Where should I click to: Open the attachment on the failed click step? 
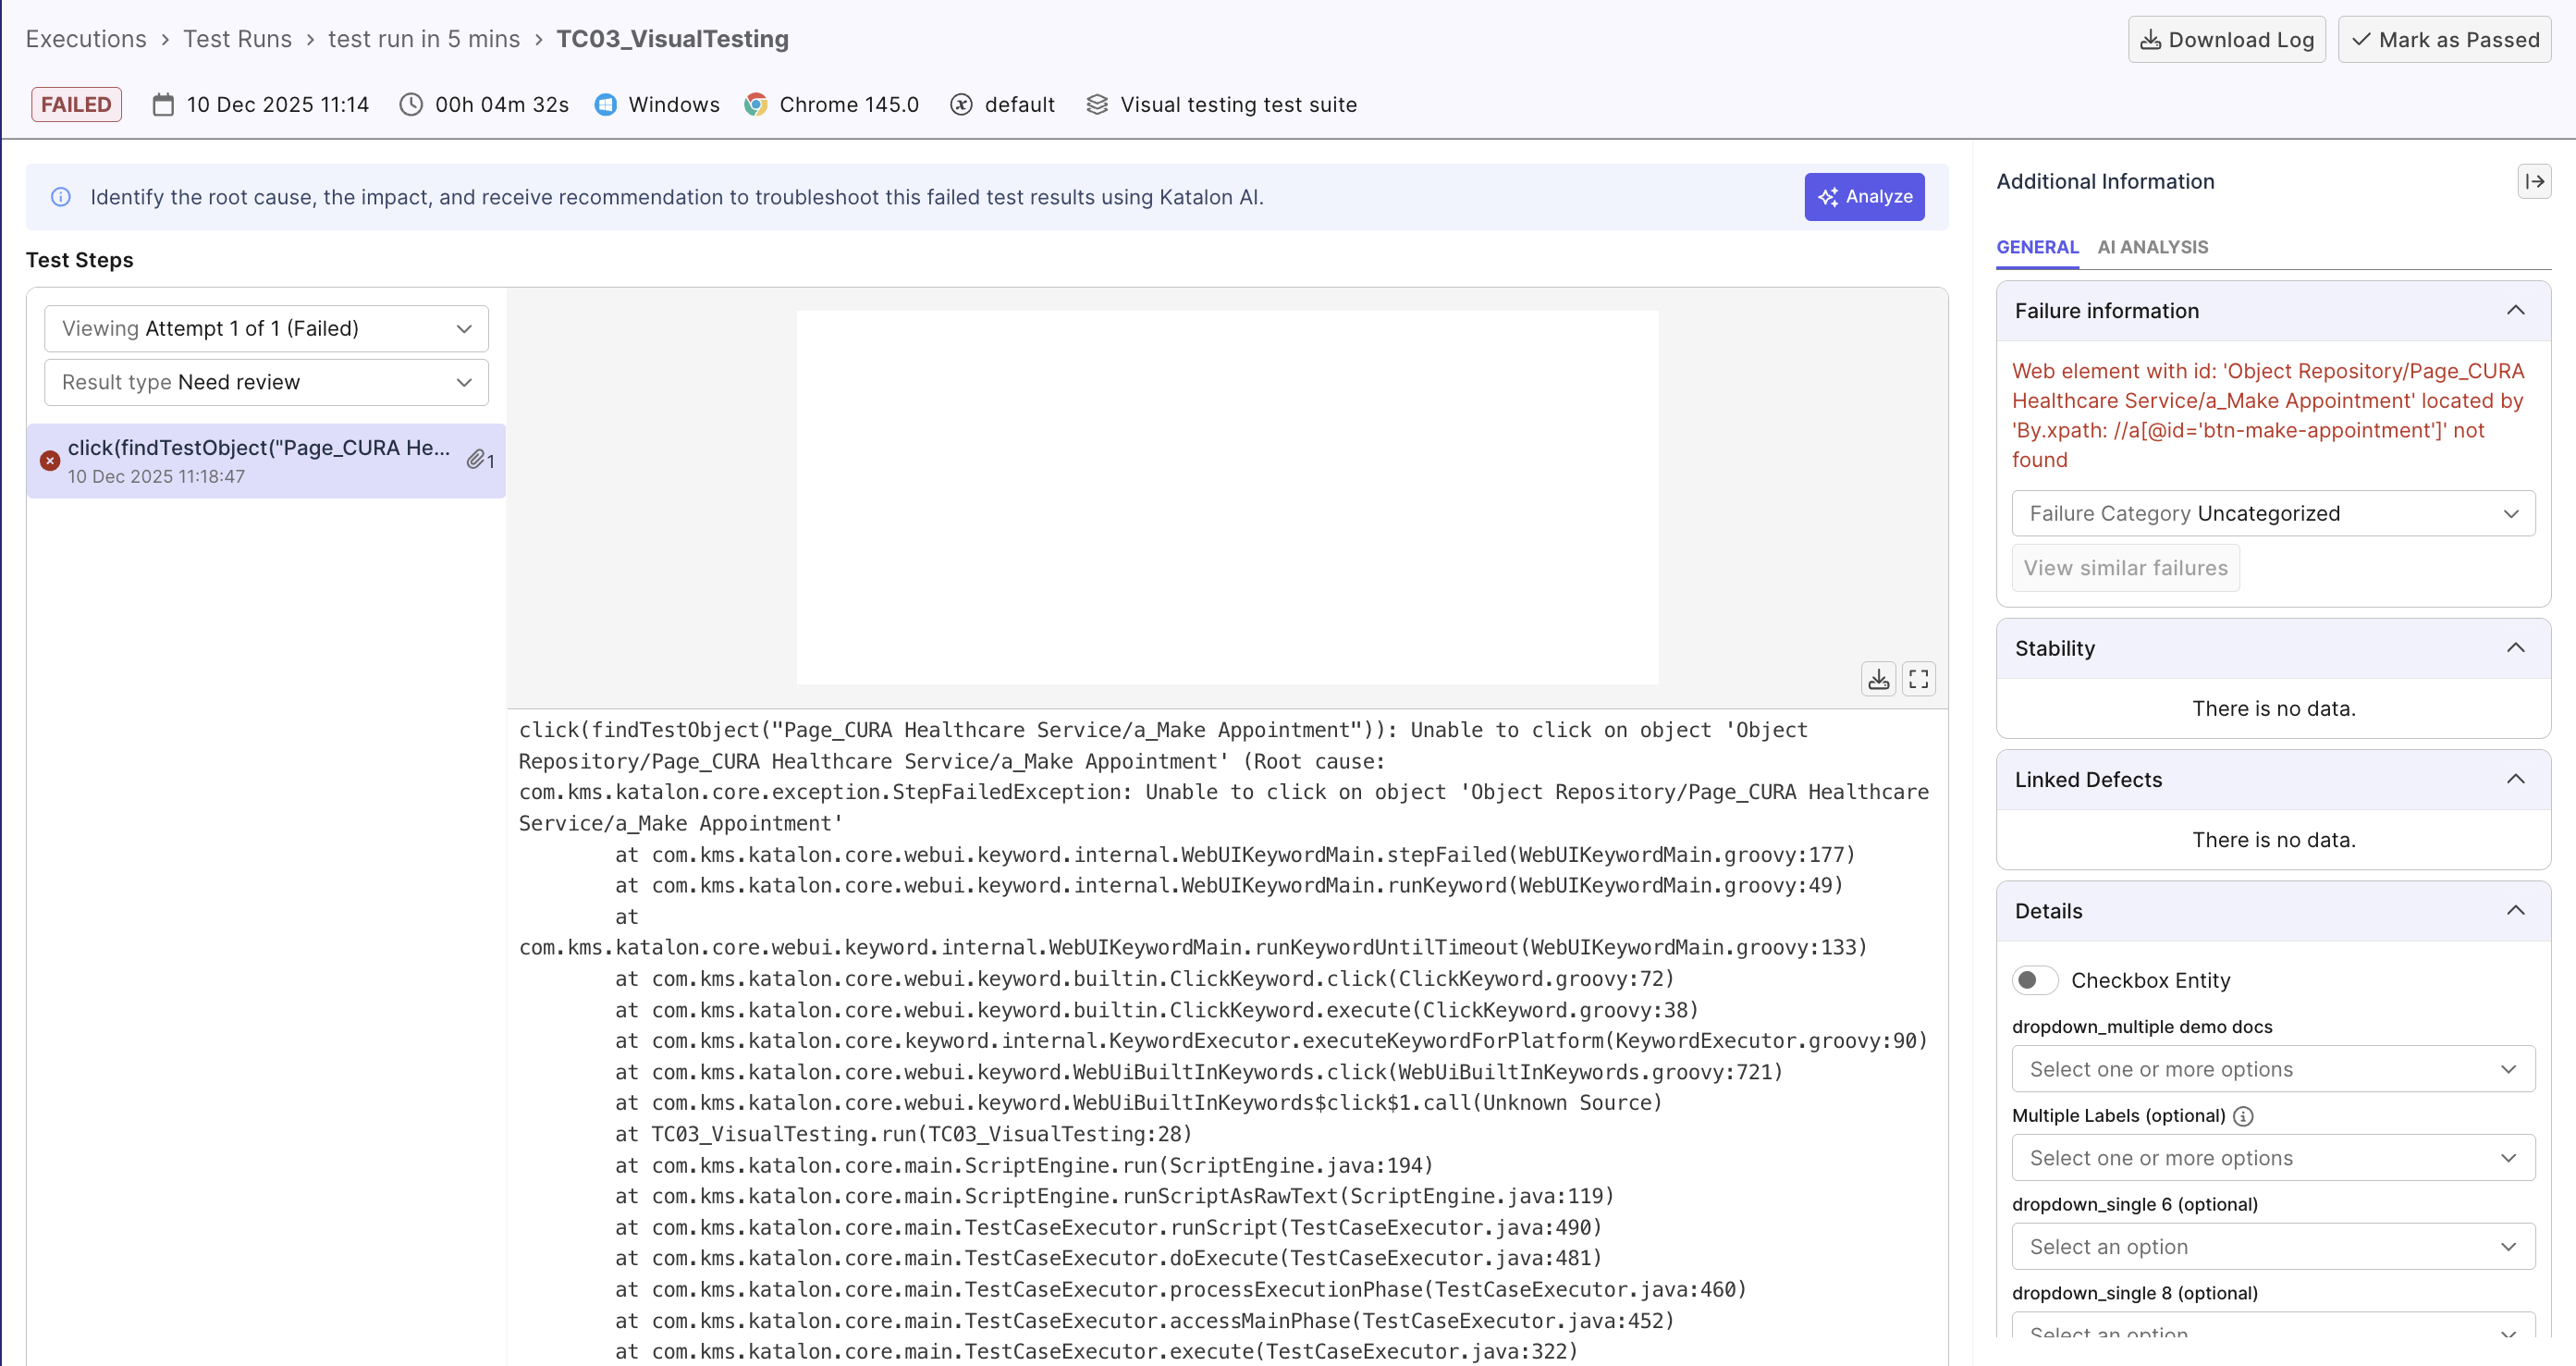click(478, 459)
